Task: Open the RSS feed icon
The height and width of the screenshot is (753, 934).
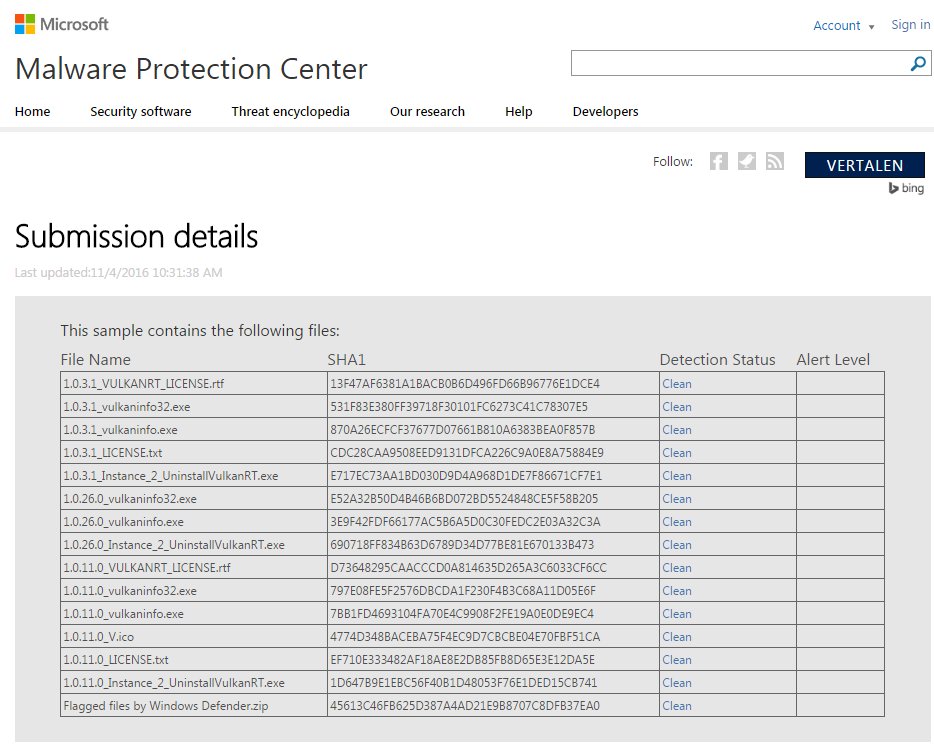Action: [774, 161]
